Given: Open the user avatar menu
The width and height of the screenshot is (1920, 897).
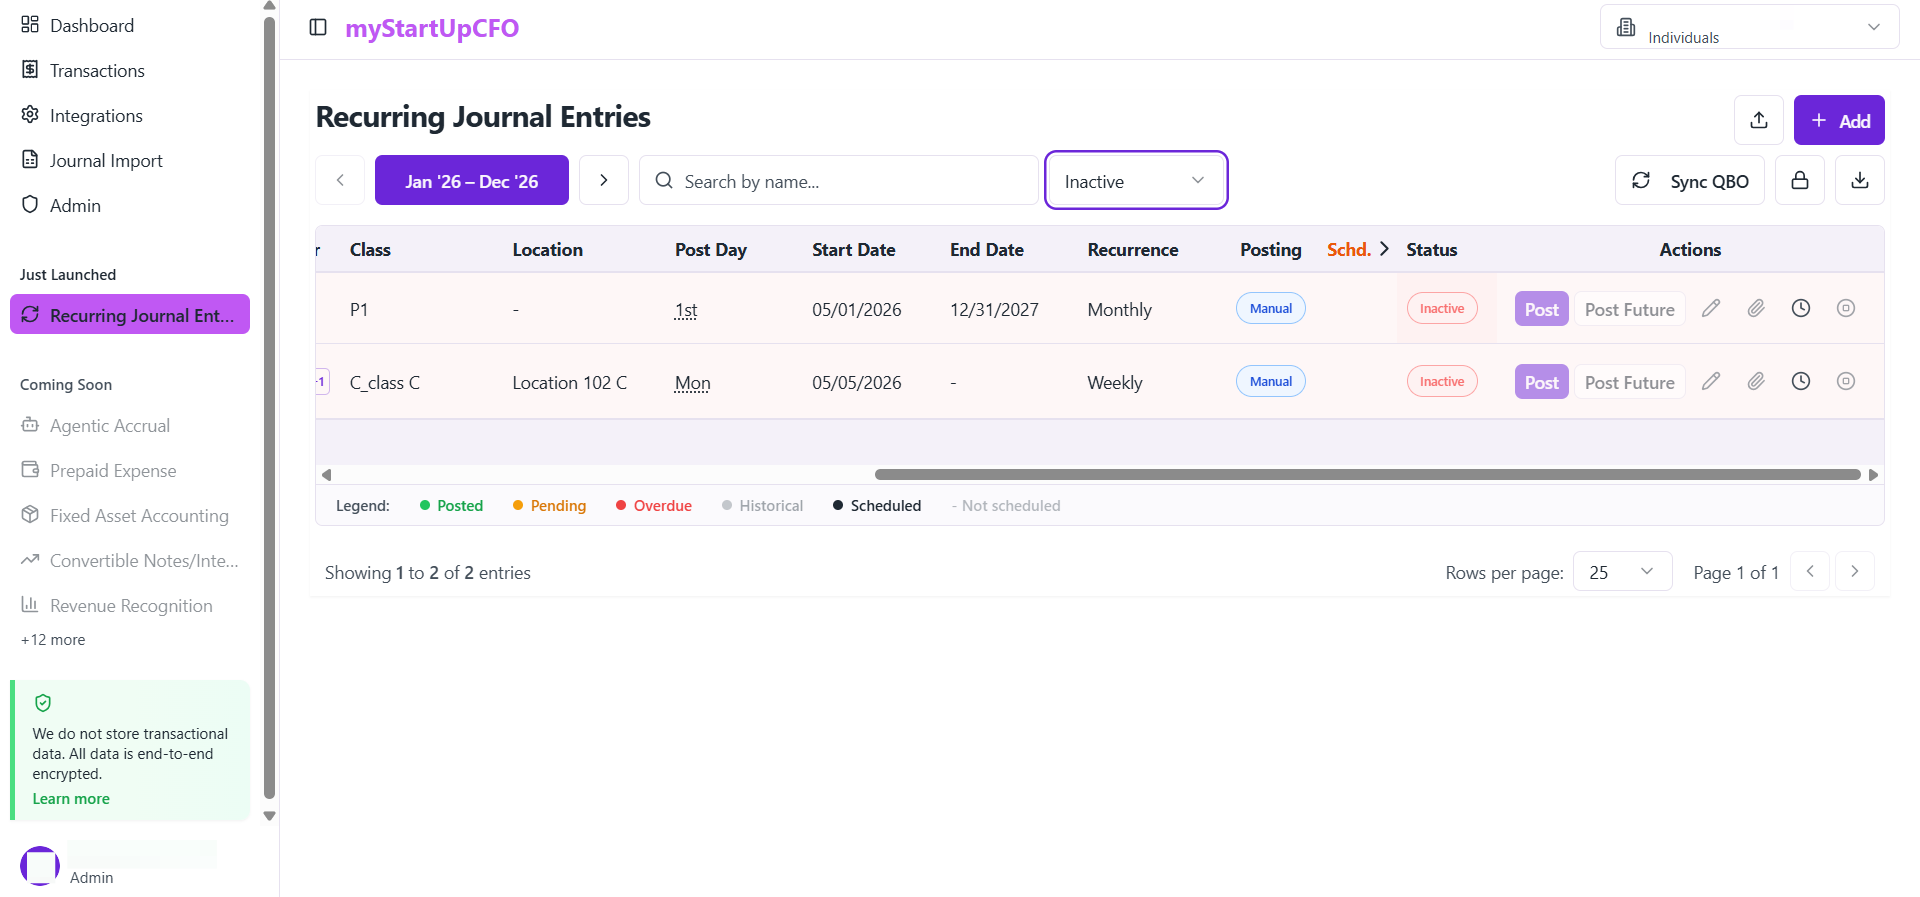Looking at the screenshot, I should pyautogui.click(x=40, y=865).
